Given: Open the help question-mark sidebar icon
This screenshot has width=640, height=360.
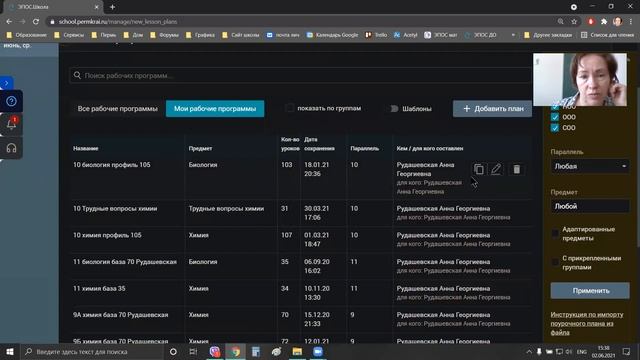Looking at the screenshot, I should pyautogui.click(x=11, y=101).
